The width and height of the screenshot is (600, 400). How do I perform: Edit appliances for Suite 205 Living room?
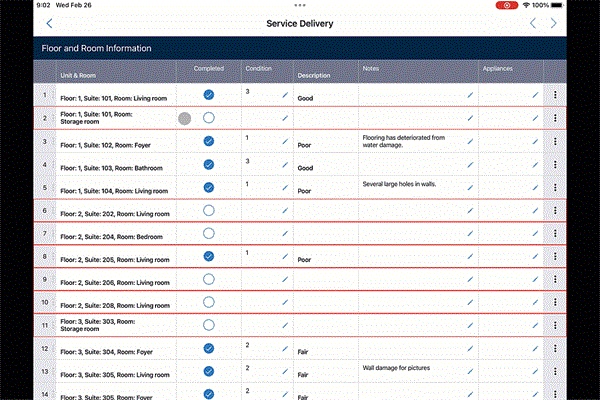[x=535, y=256]
